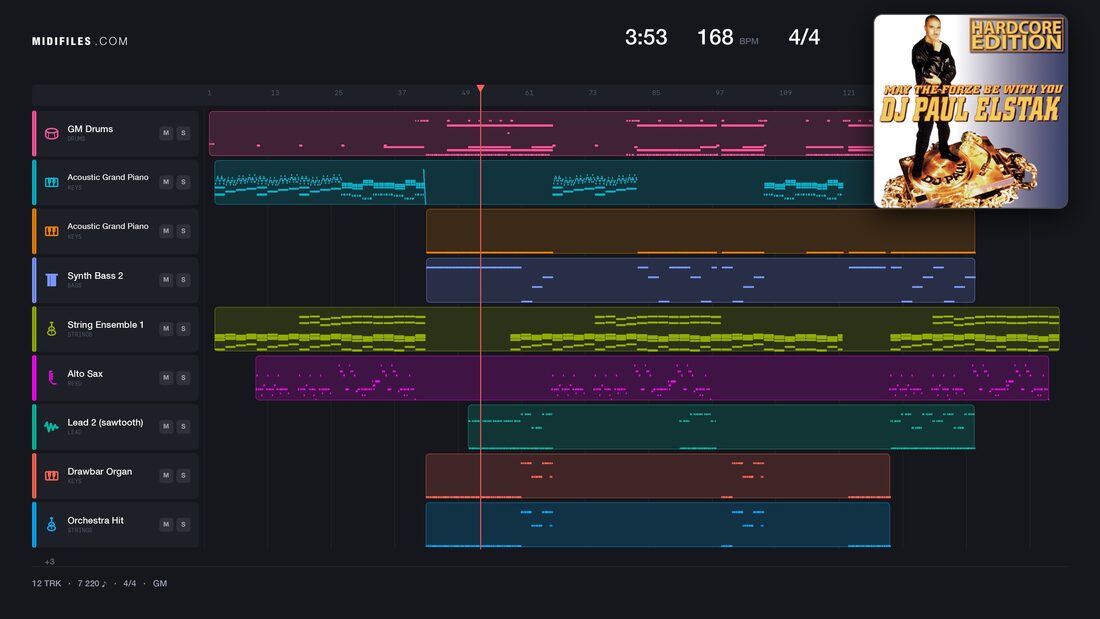Click bar 73 on the timeline ruler
The image size is (1100, 619).
click(593, 93)
